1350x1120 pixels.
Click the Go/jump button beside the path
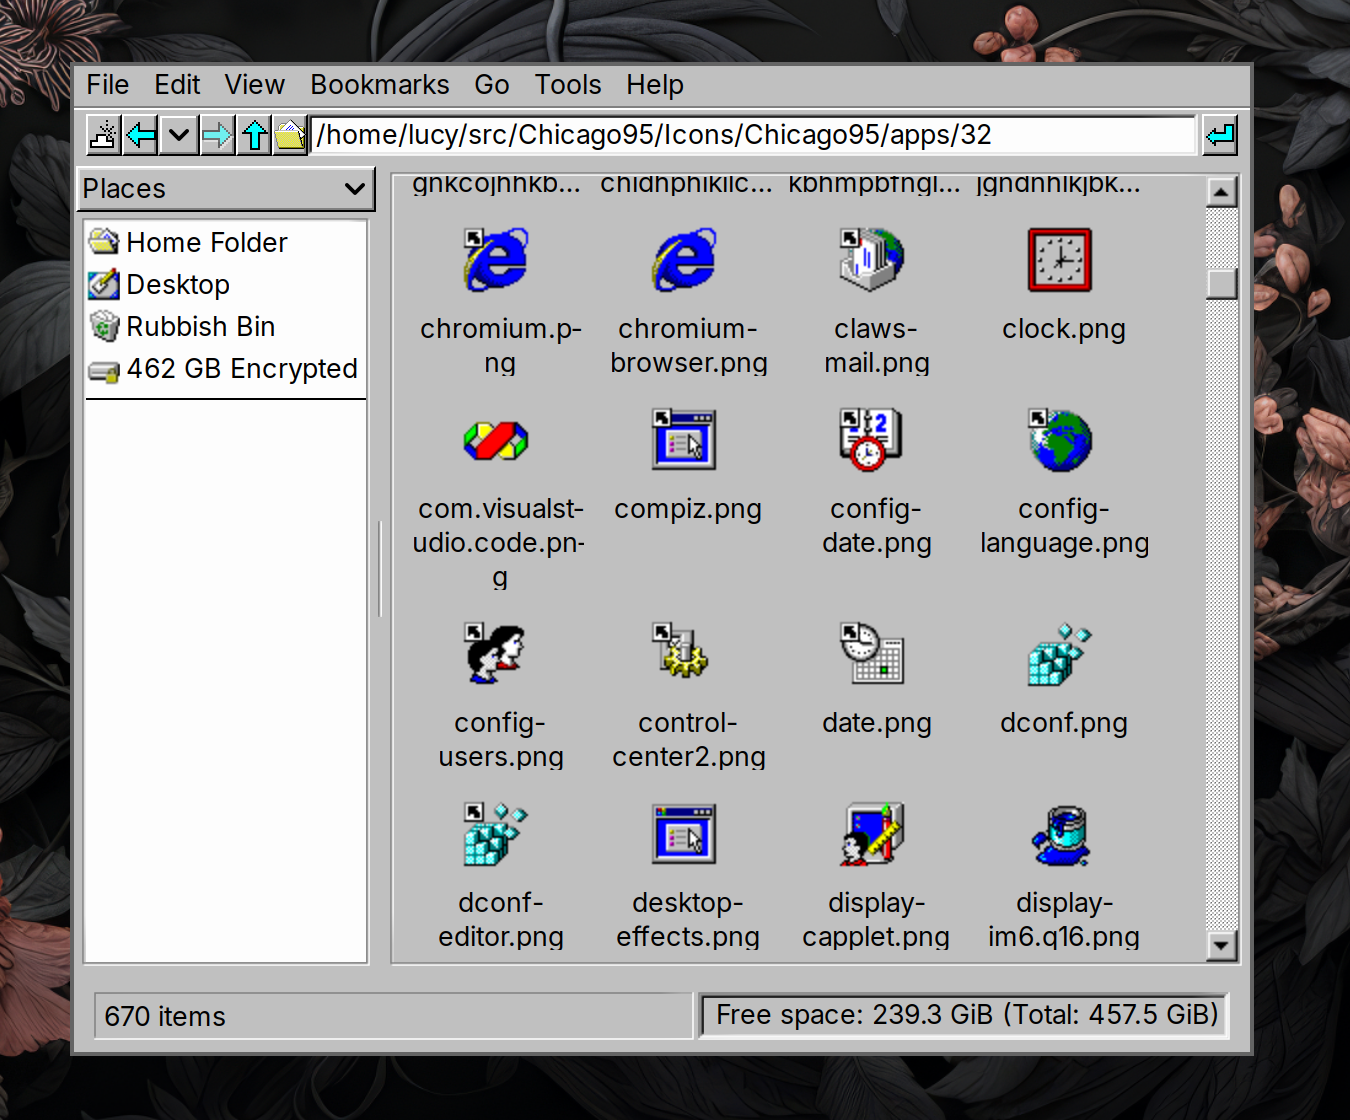click(x=1220, y=135)
